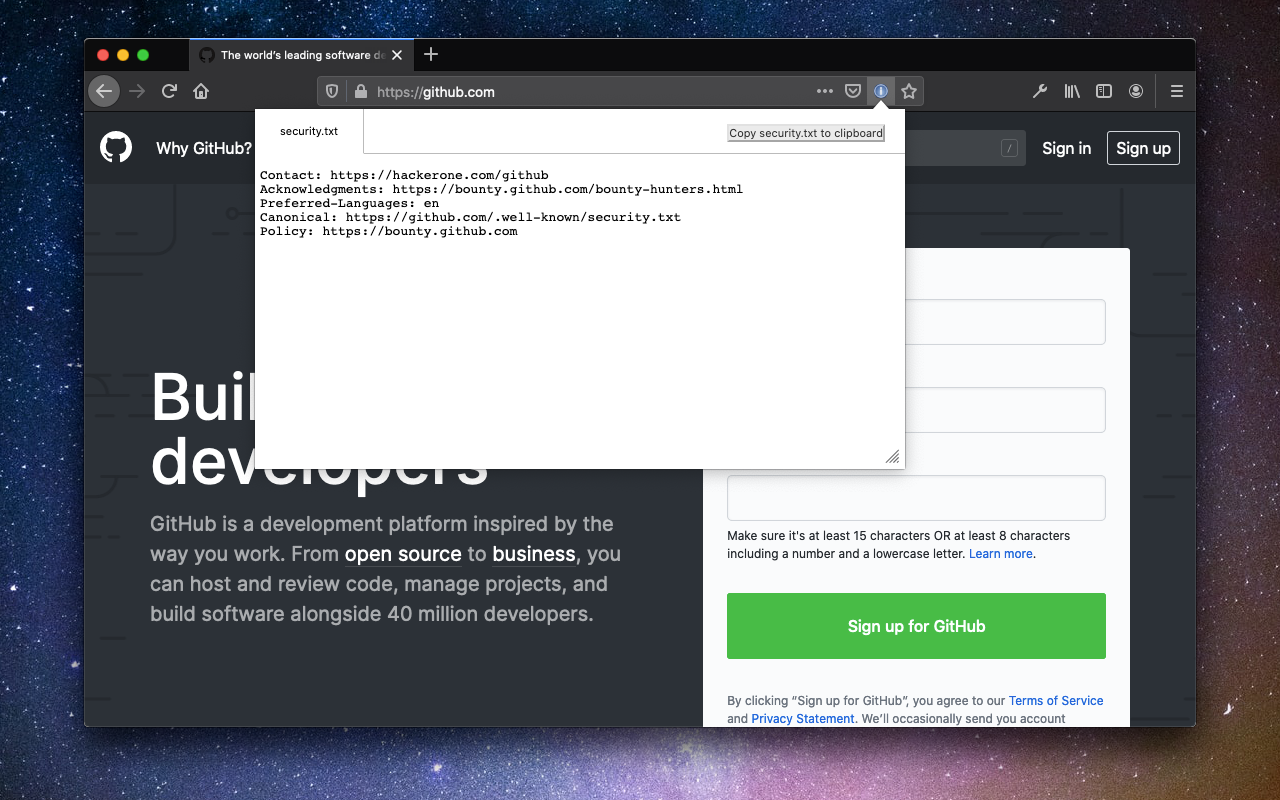Viewport: 1280px width, 800px height.
Task: Click the browser Back button
Action: [104, 91]
